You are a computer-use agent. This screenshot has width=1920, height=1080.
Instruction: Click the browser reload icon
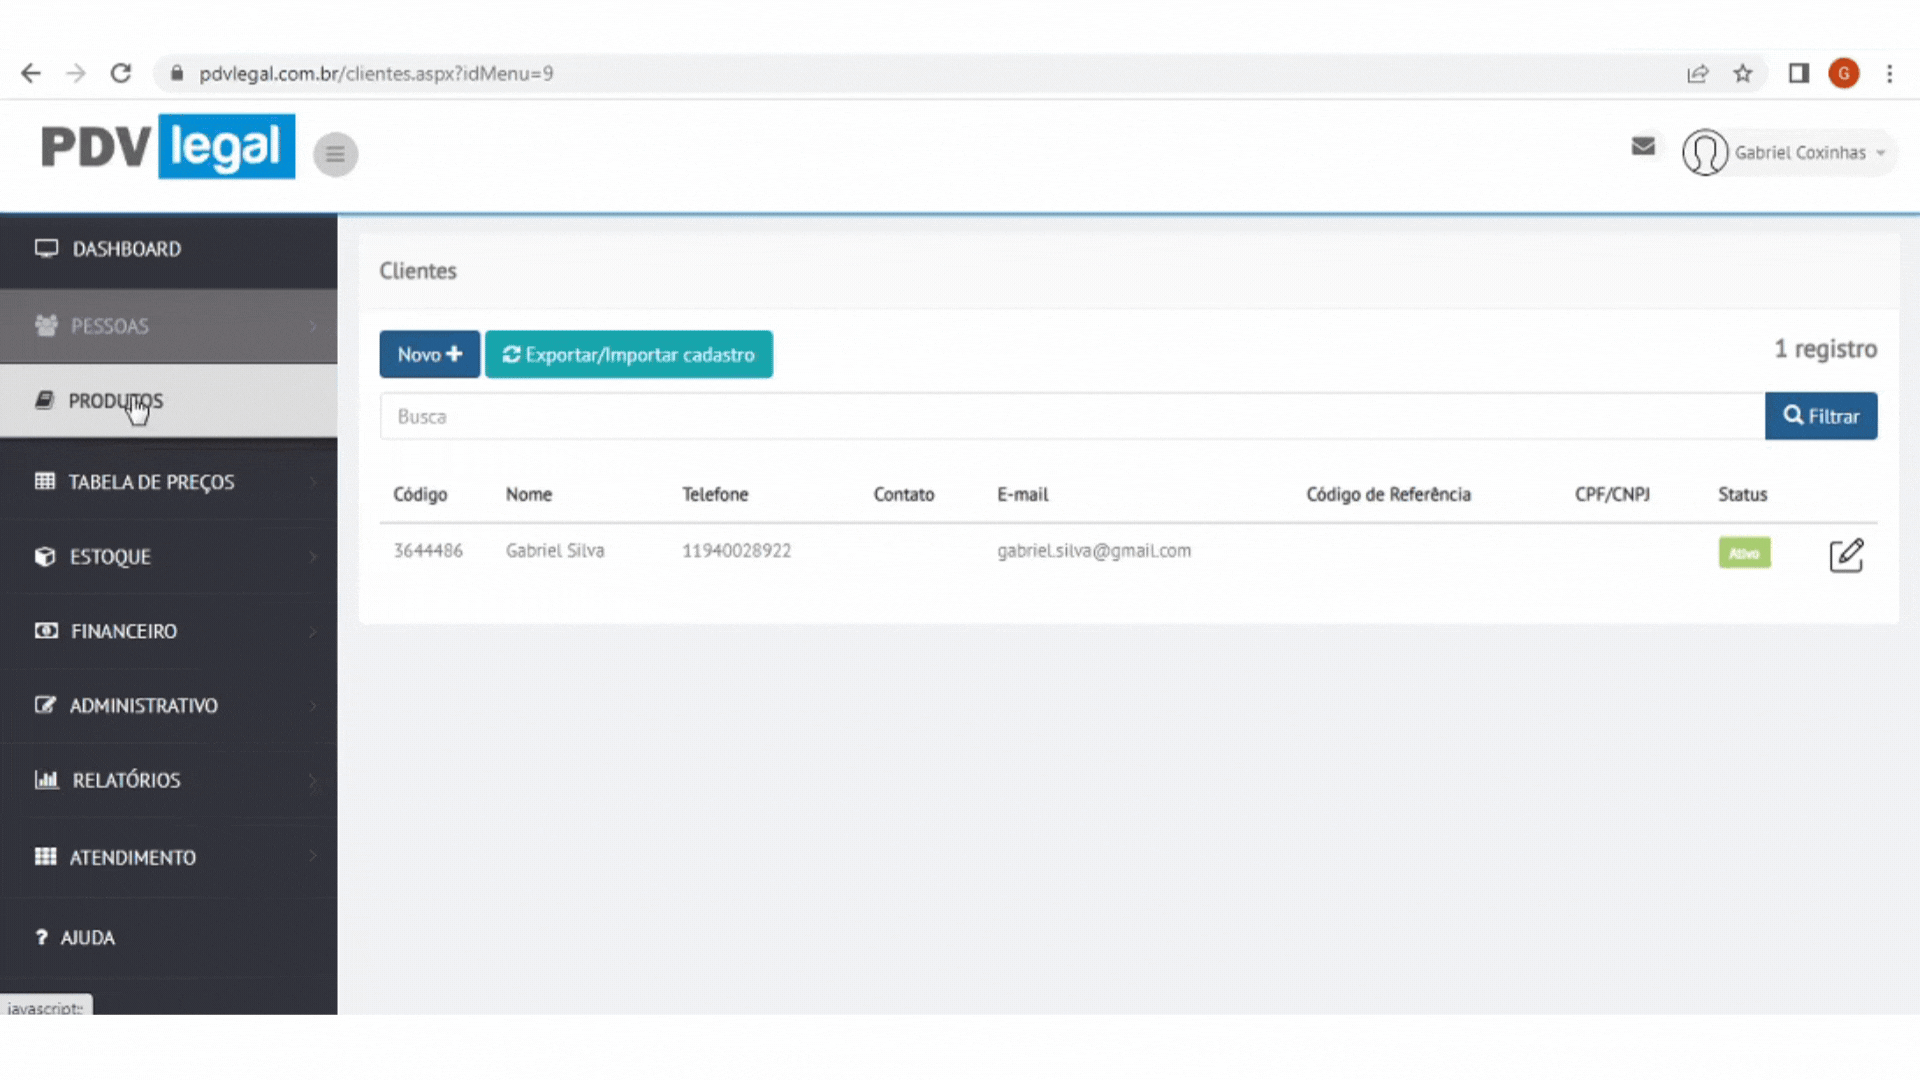tap(121, 73)
